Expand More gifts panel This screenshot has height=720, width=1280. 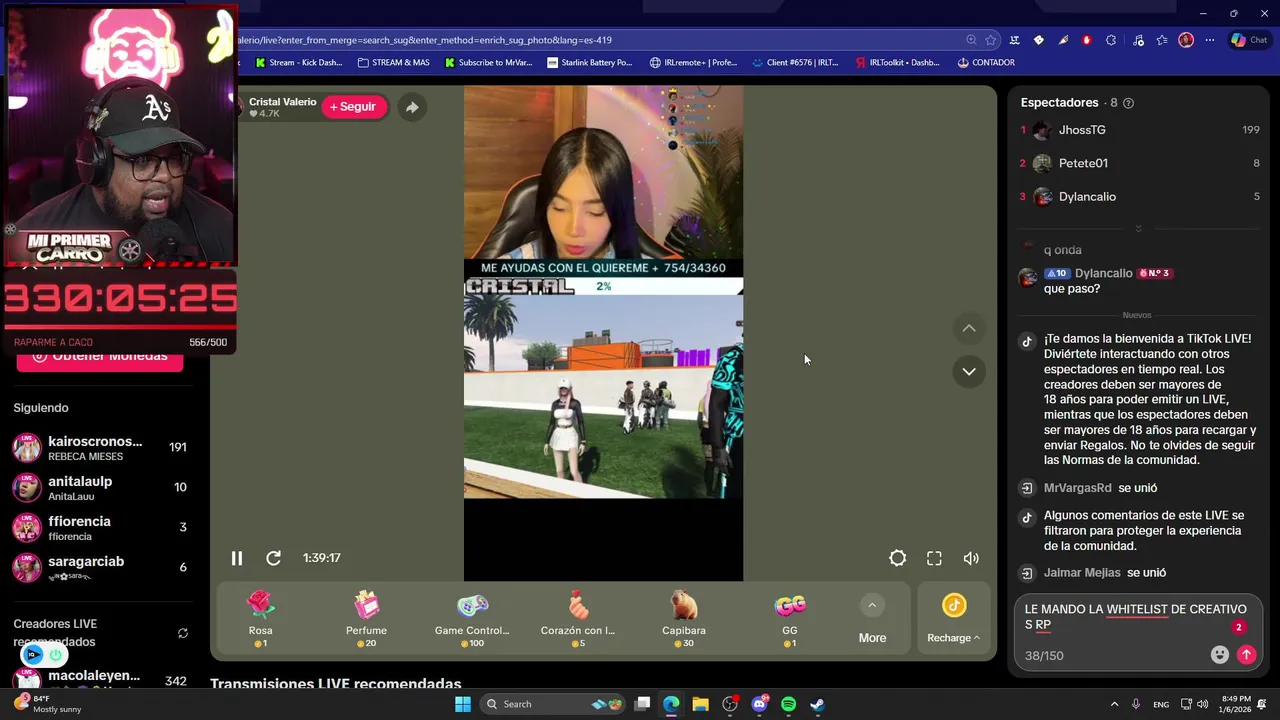click(872, 619)
